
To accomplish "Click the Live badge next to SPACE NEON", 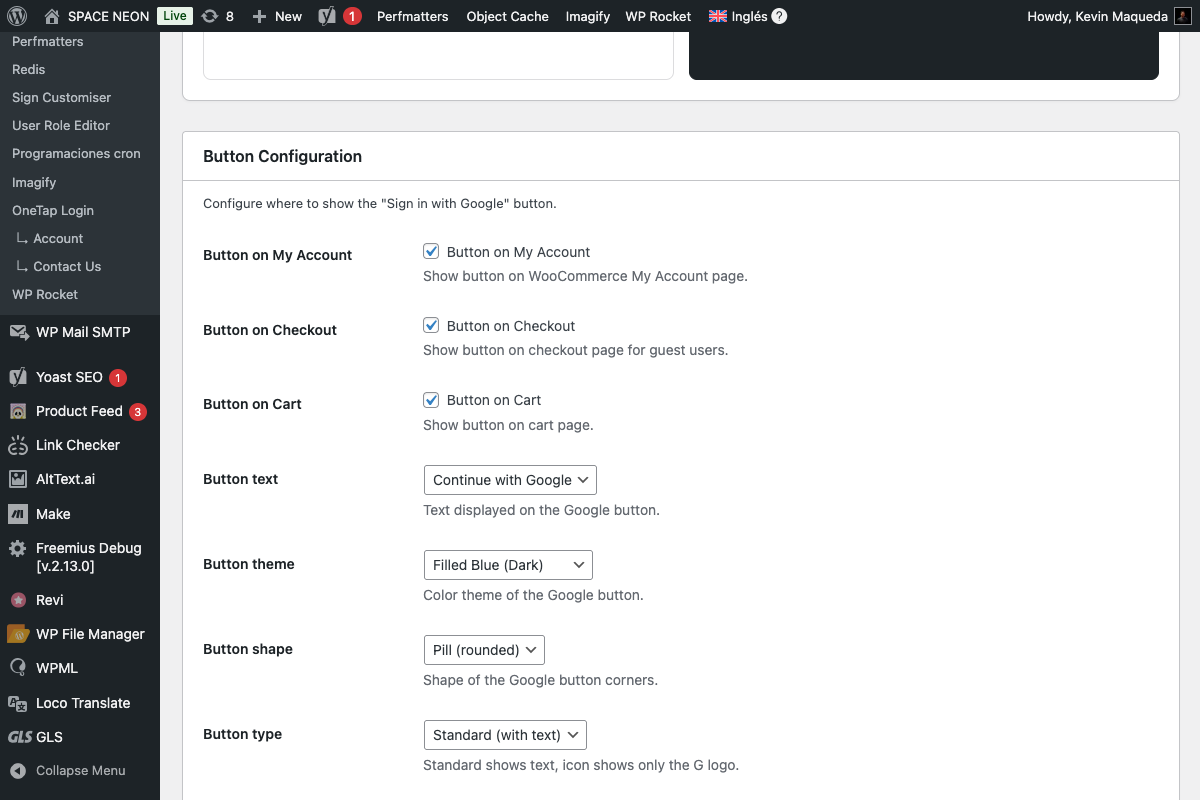I will [173, 16].
